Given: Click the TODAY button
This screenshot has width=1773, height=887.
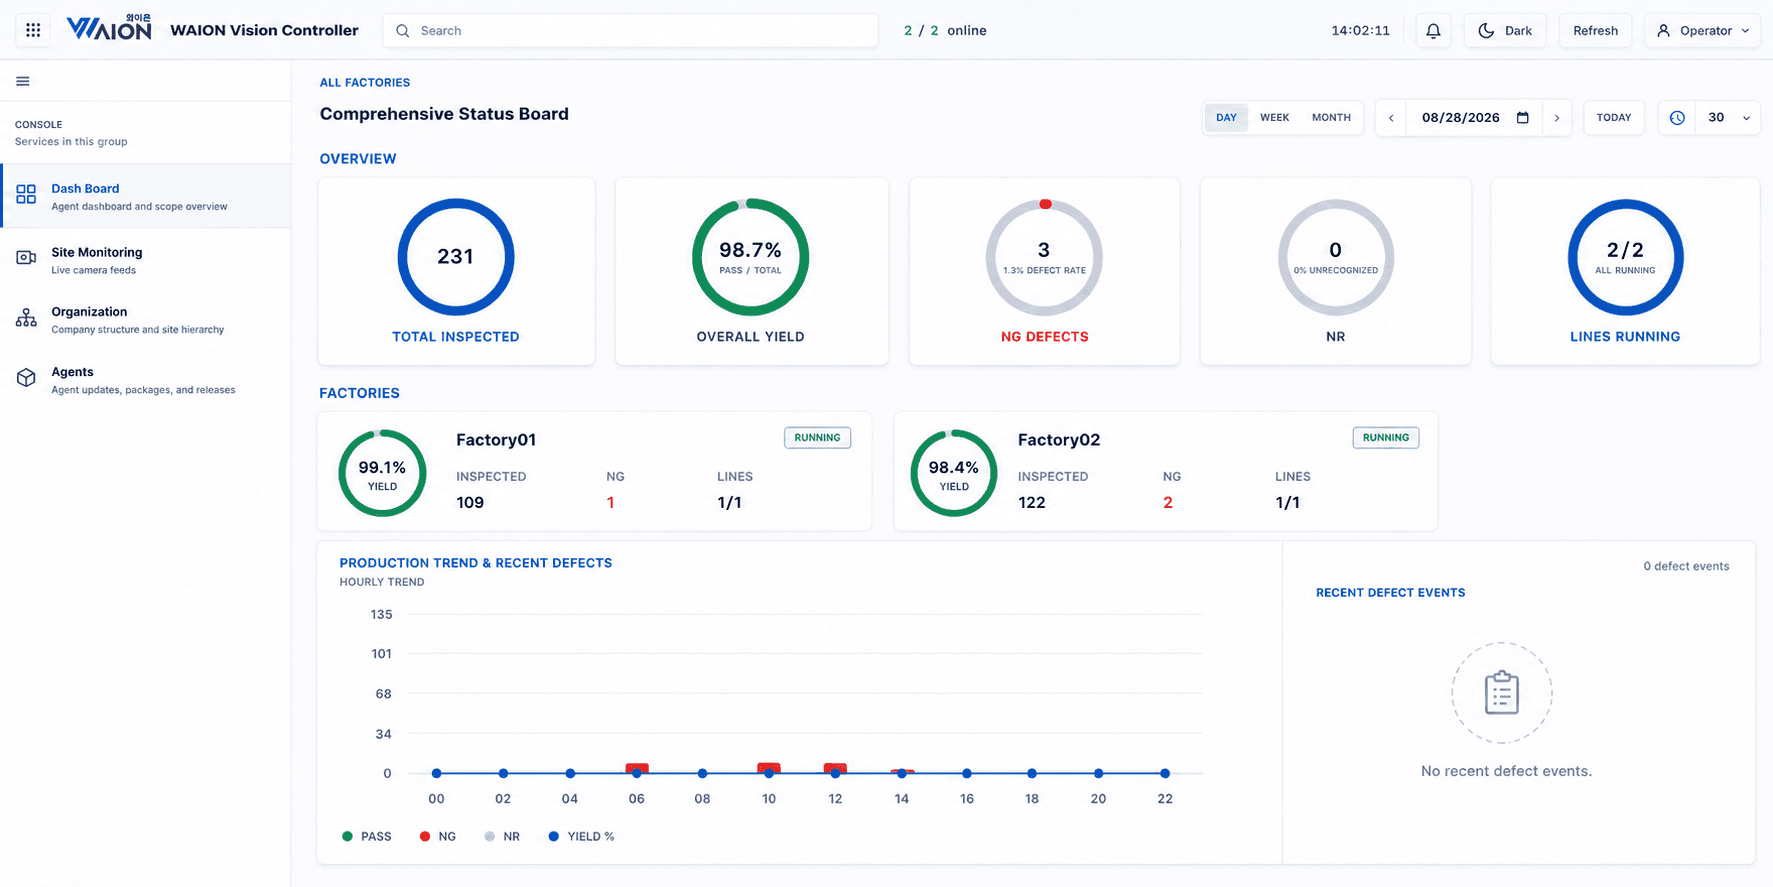Looking at the screenshot, I should [1614, 118].
